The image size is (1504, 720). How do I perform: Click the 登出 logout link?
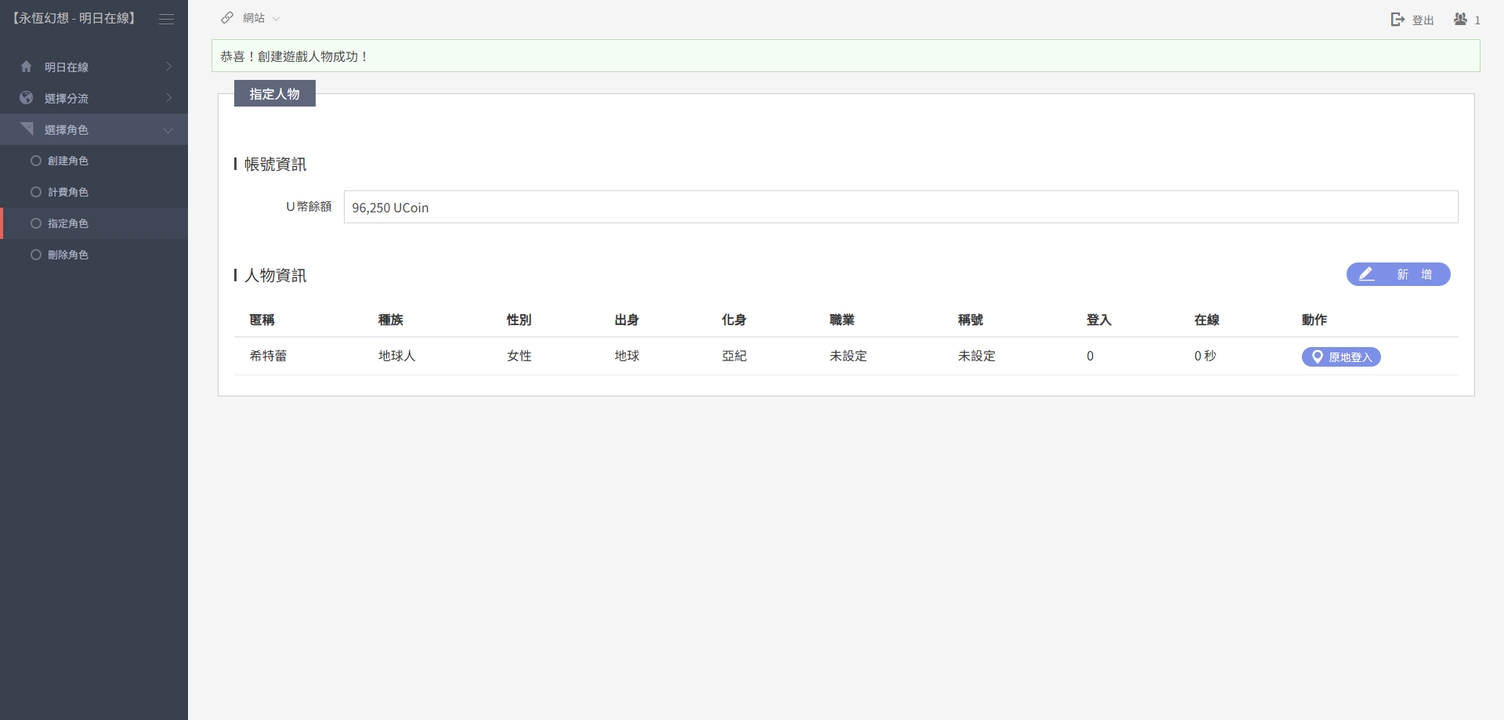1422,20
